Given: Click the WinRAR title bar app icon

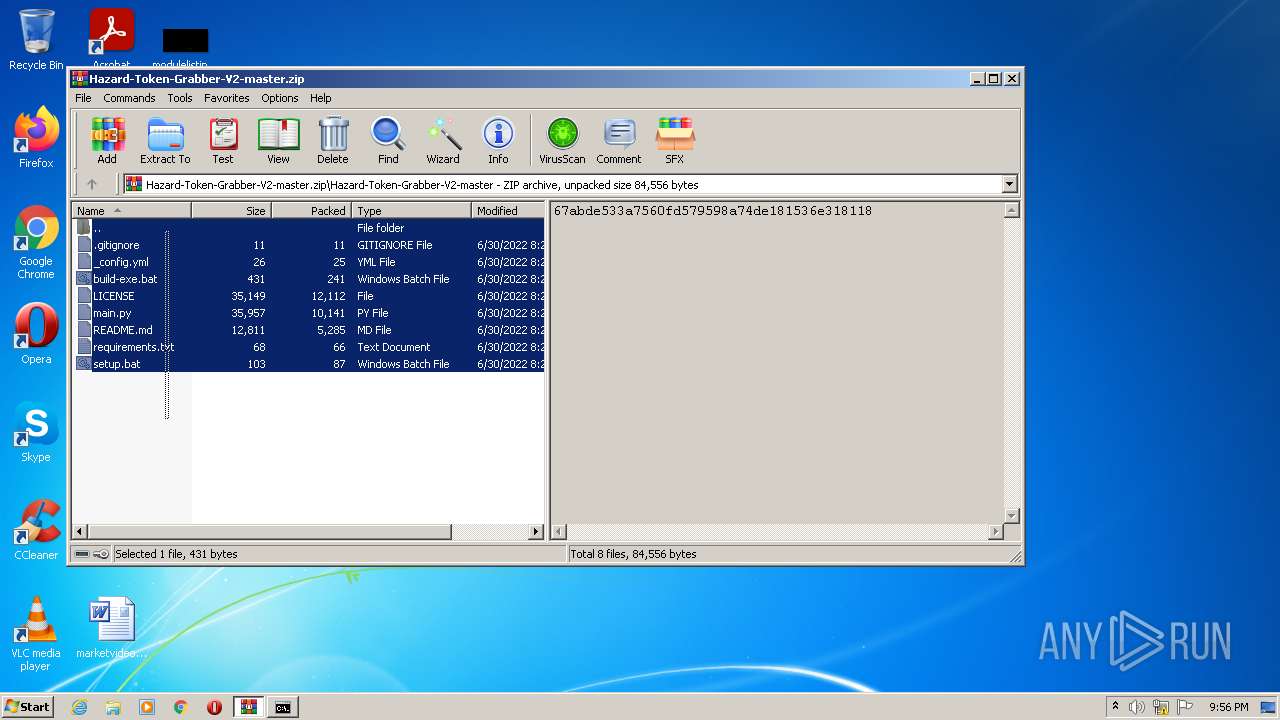Looking at the screenshot, I should (80, 78).
